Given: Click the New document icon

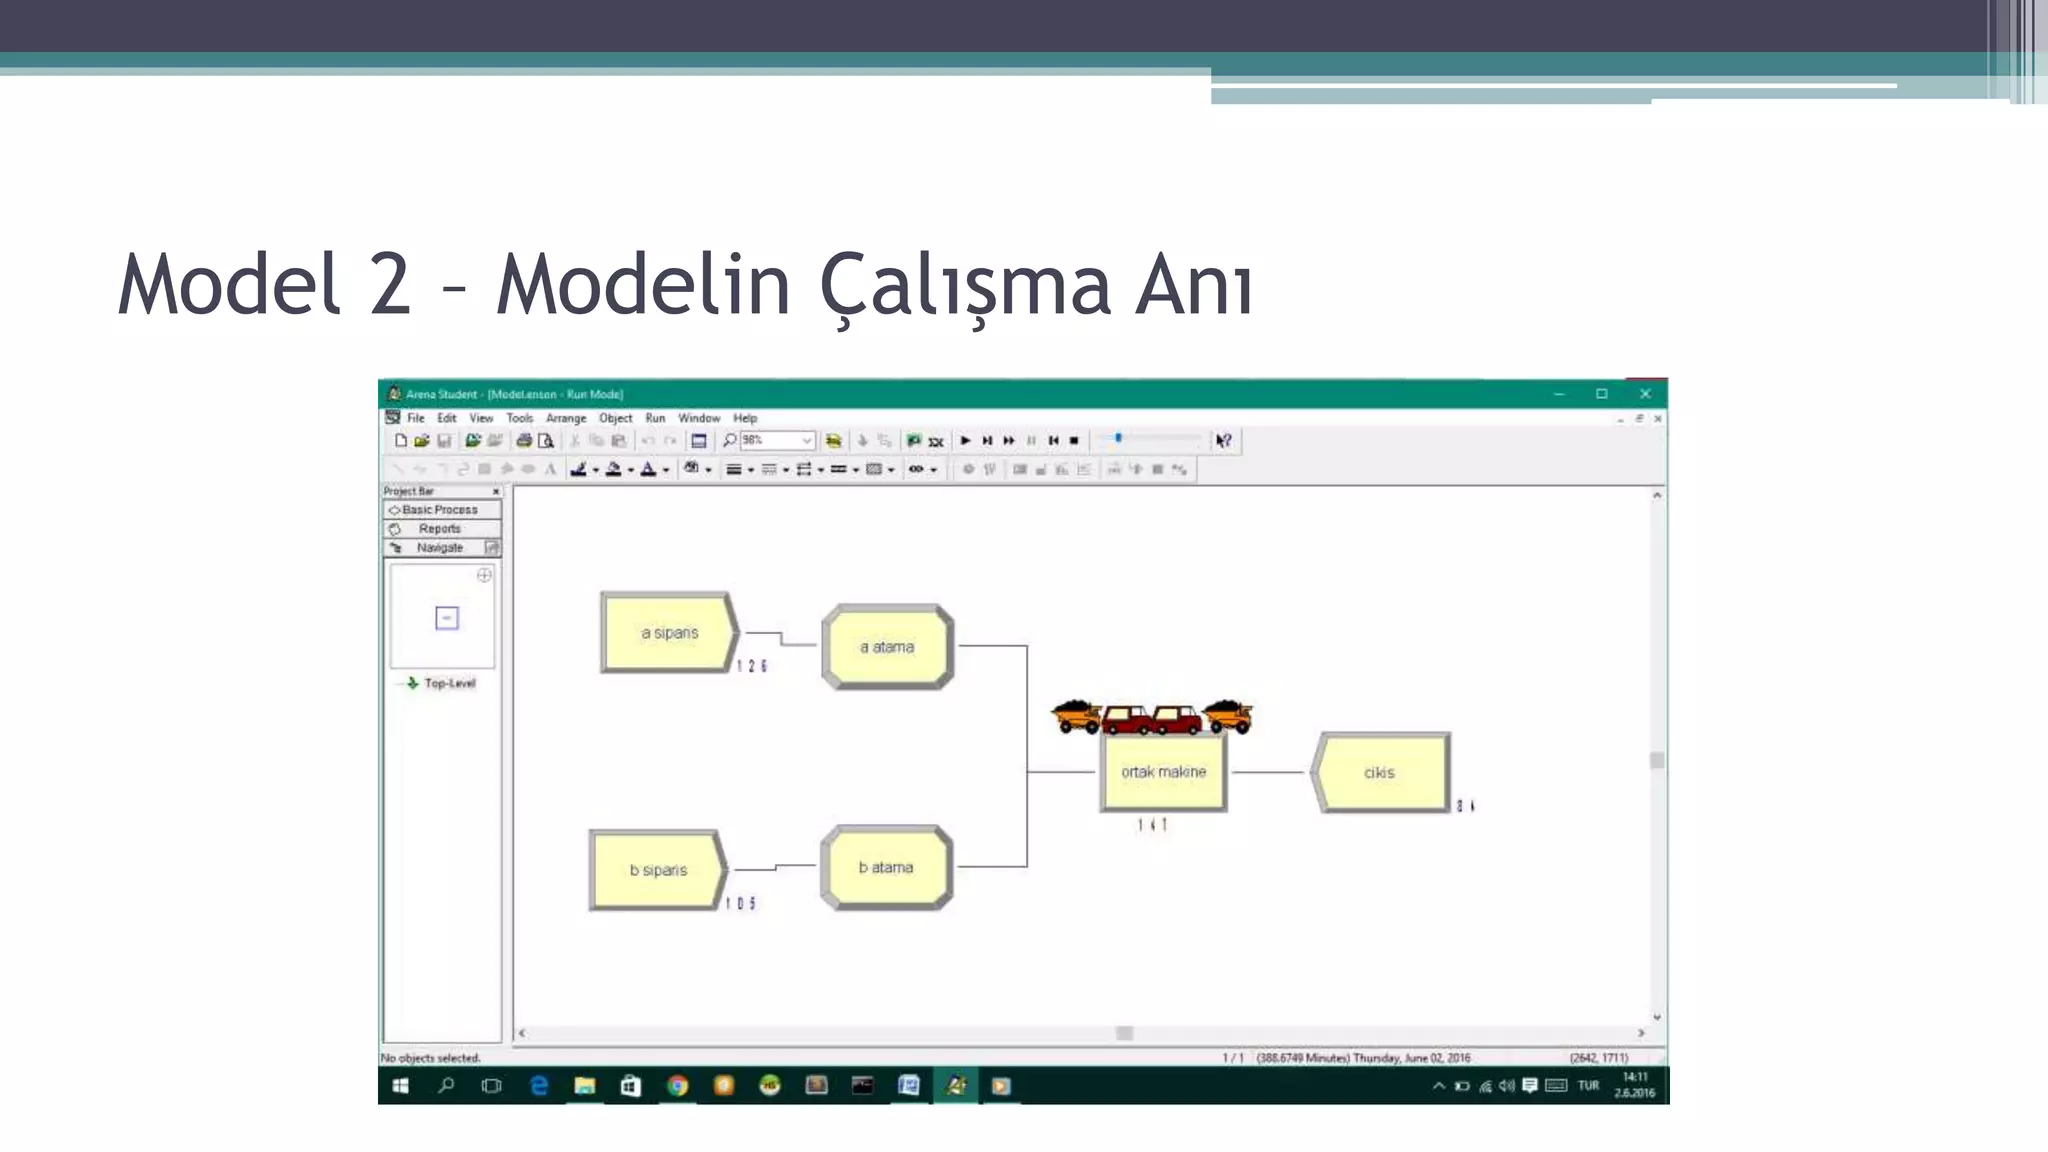Looking at the screenshot, I should click(401, 440).
